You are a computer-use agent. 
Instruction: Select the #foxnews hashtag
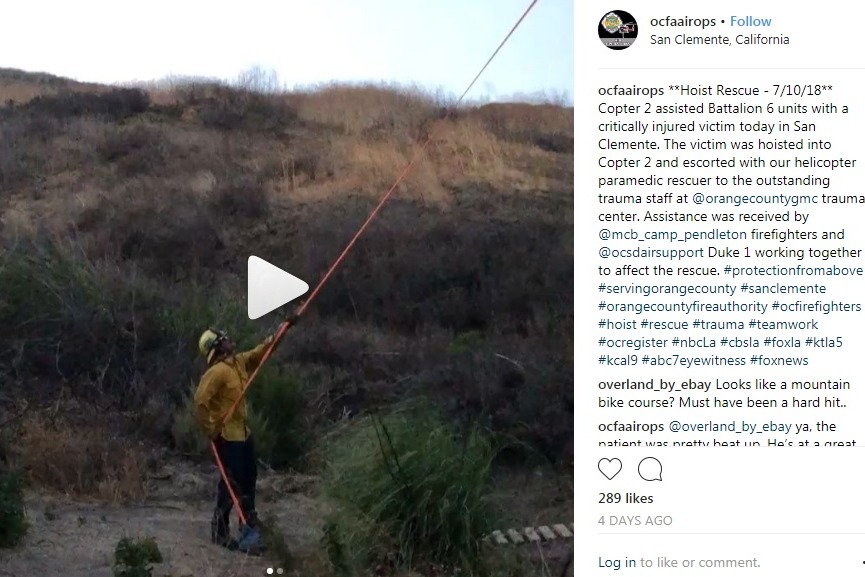pos(779,361)
